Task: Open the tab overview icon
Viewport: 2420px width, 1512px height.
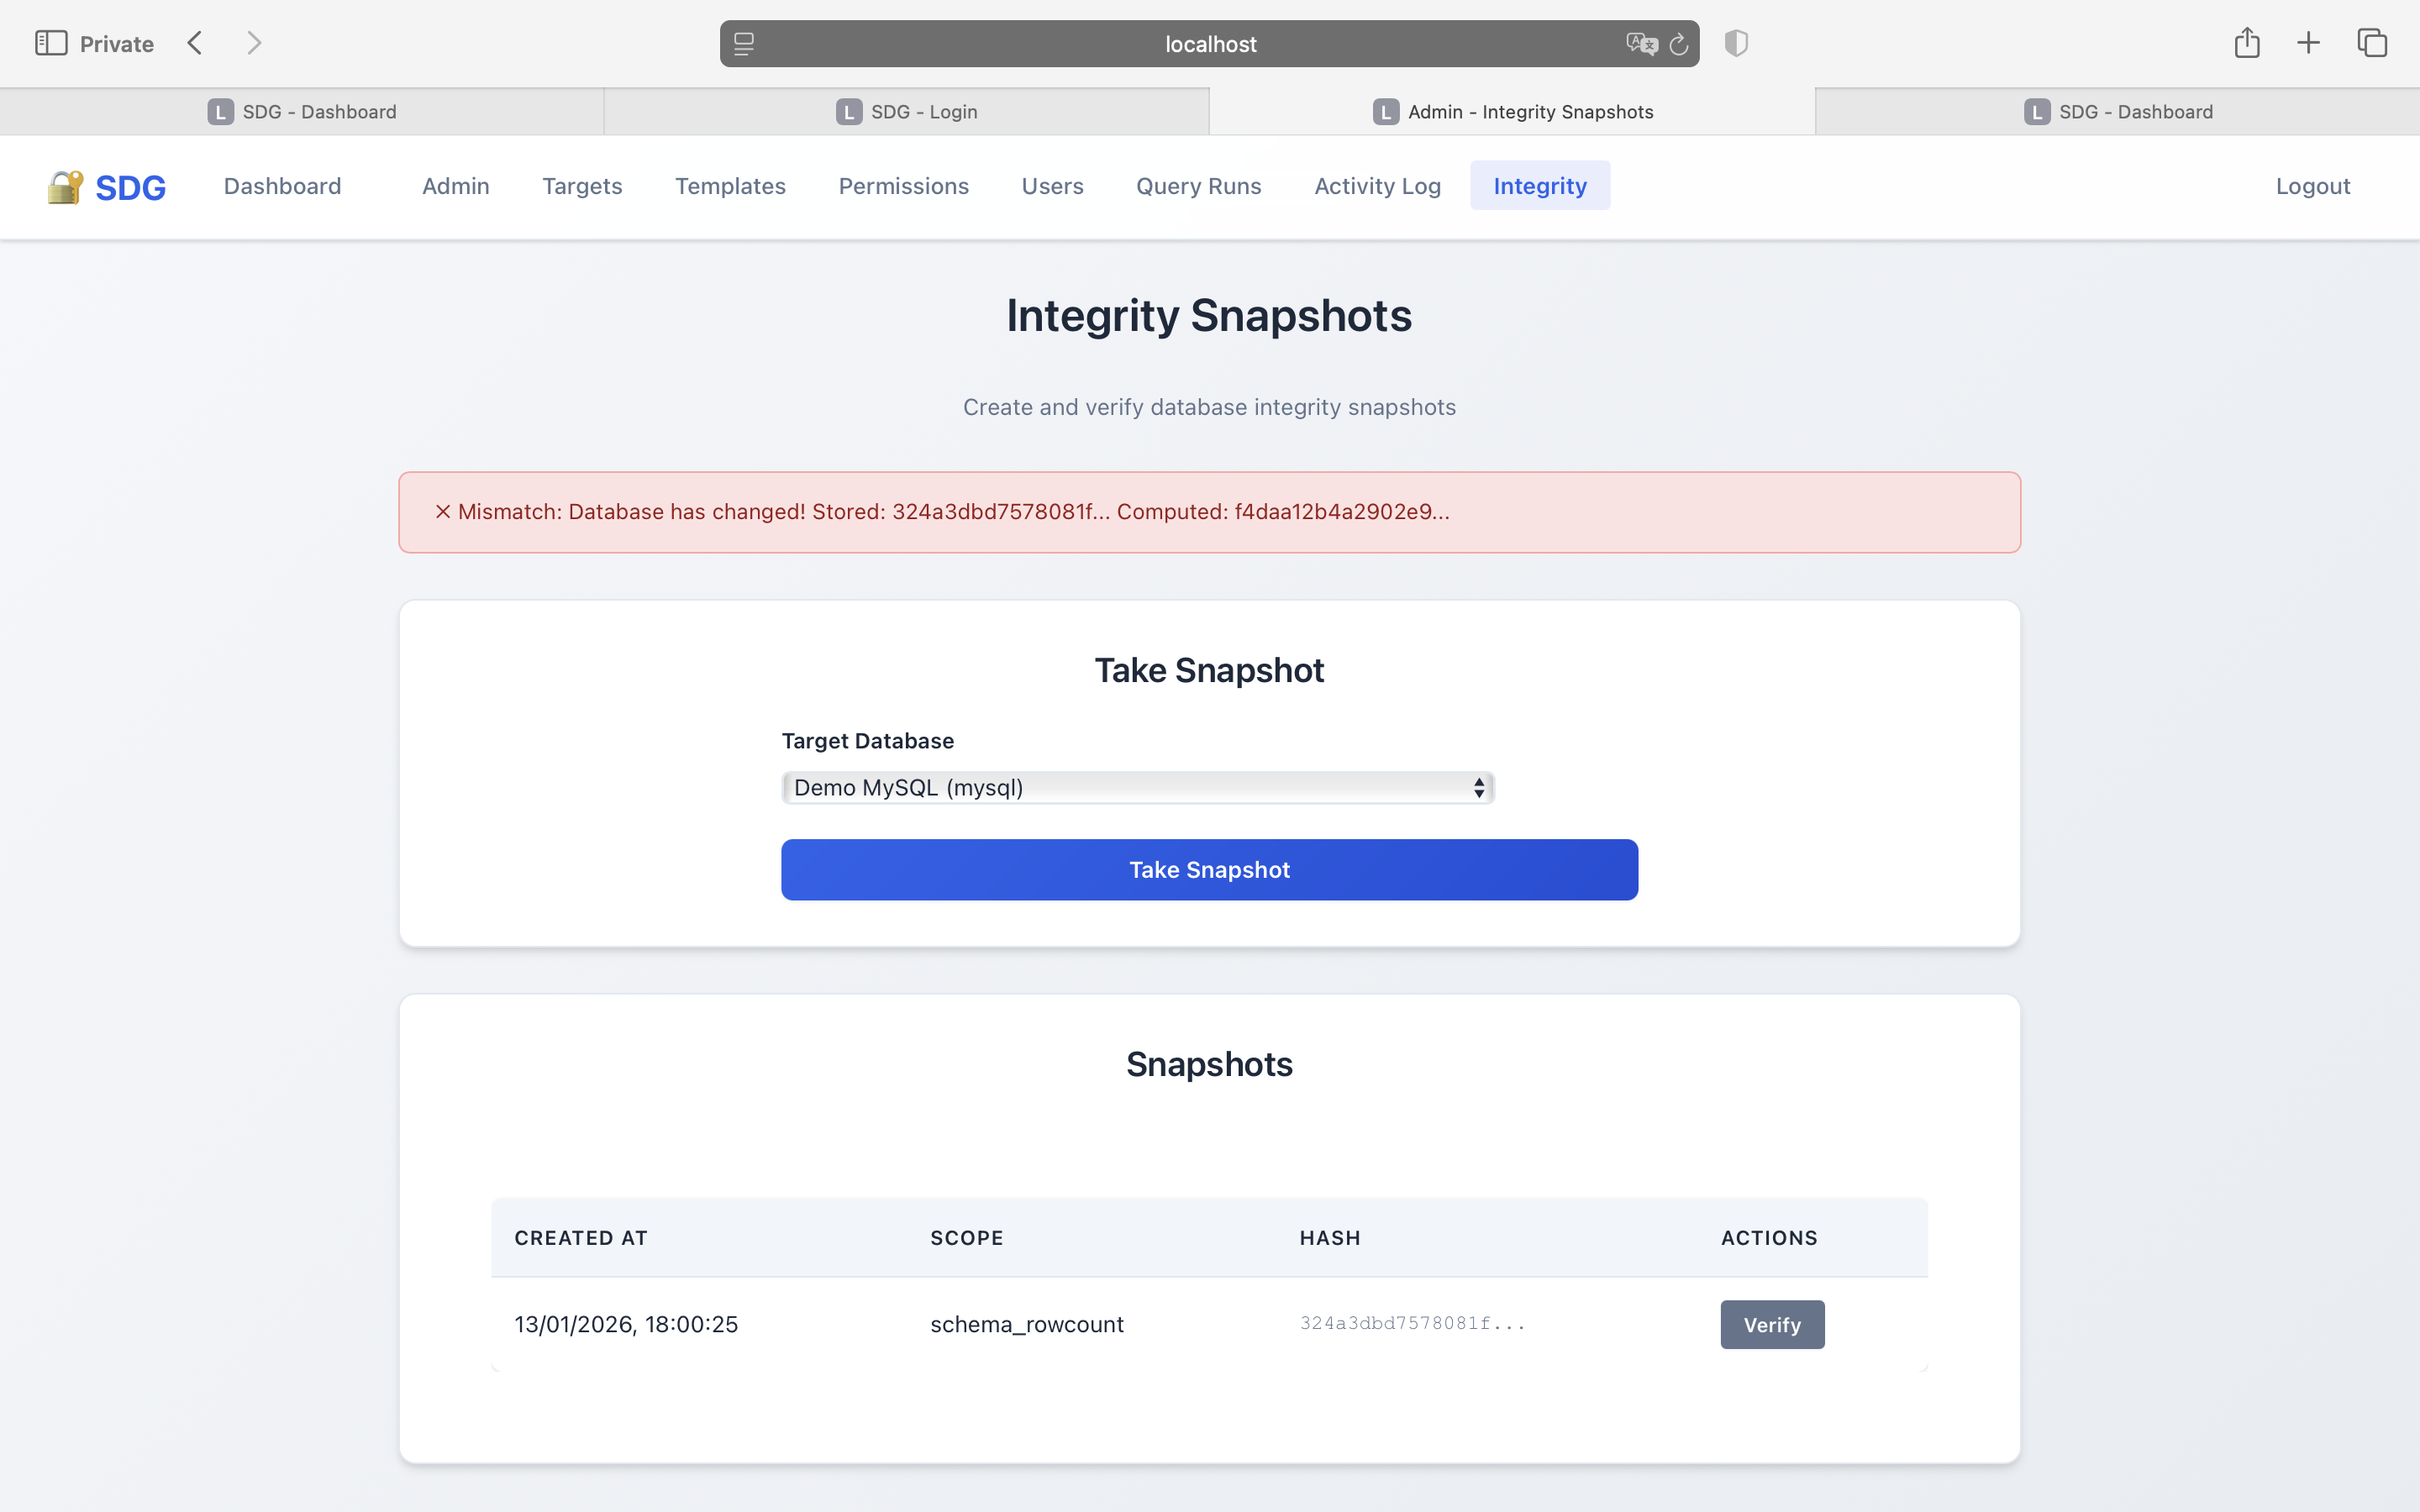Action: 2372,42
